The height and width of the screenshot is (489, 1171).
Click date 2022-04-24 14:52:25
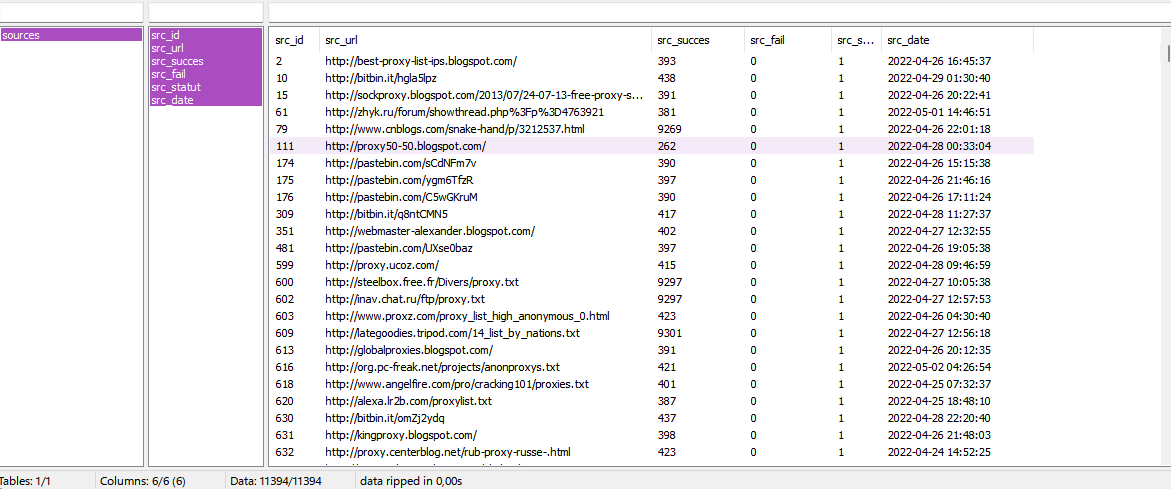point(939,452)
